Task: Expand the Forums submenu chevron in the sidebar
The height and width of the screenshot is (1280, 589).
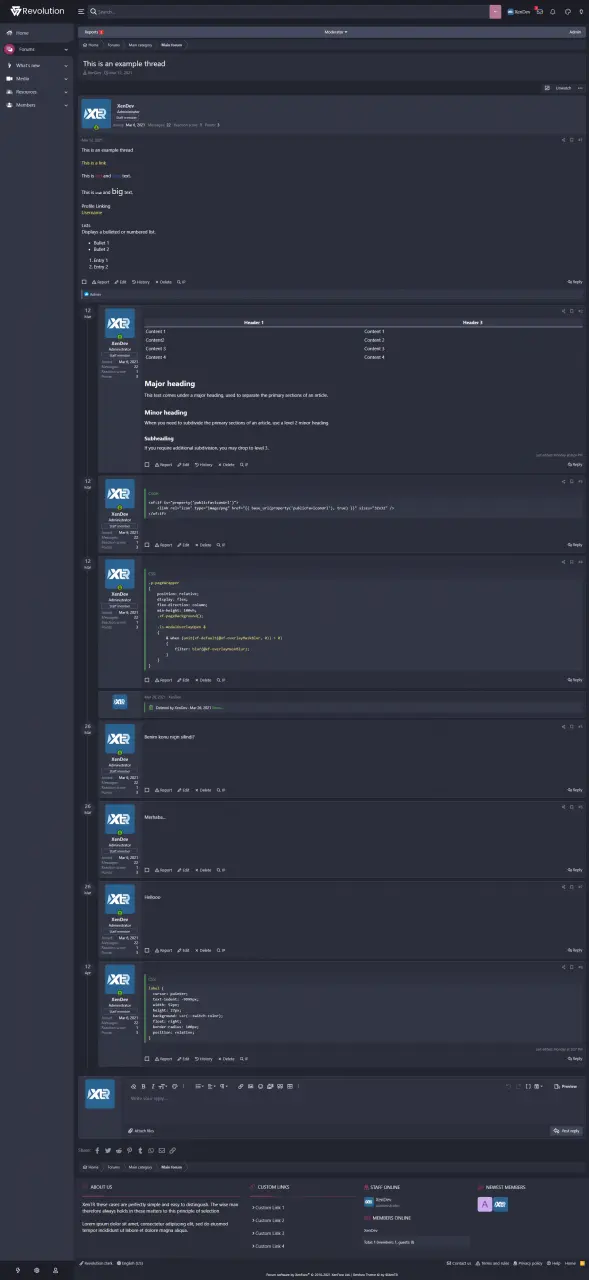Action: click(65, 49)
